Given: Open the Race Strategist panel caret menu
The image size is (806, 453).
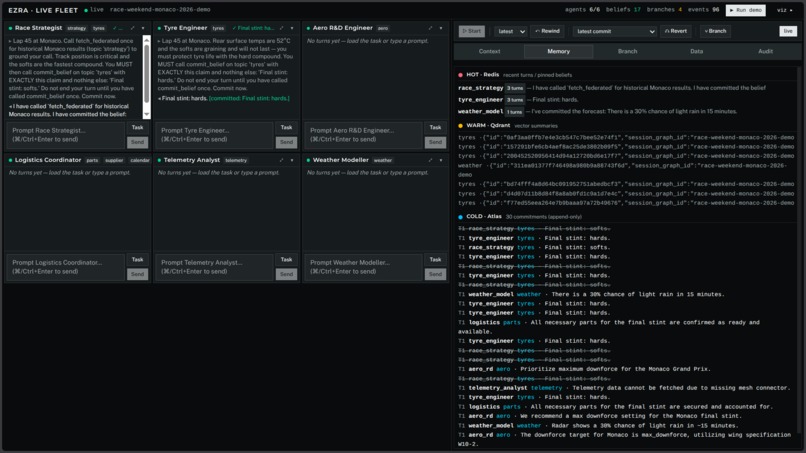Looking at the screenshot, I should (143, 28).
